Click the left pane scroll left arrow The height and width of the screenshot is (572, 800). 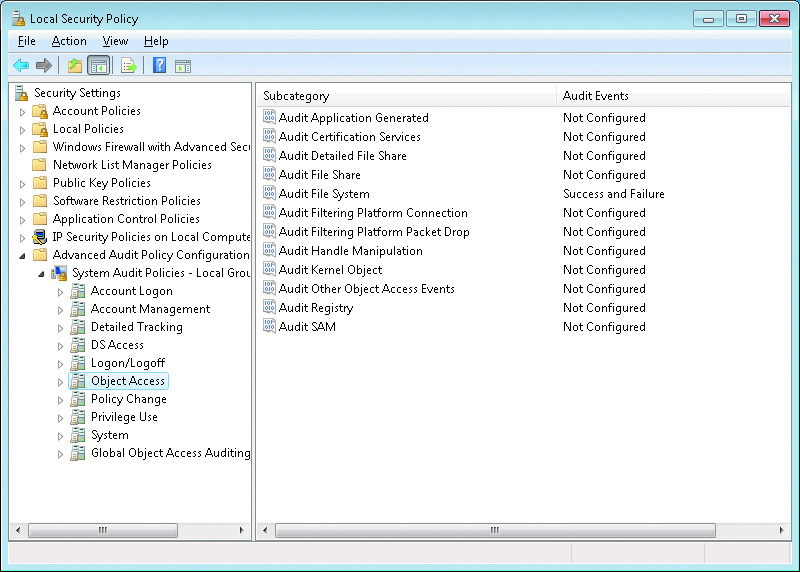[x=18, y=530]
